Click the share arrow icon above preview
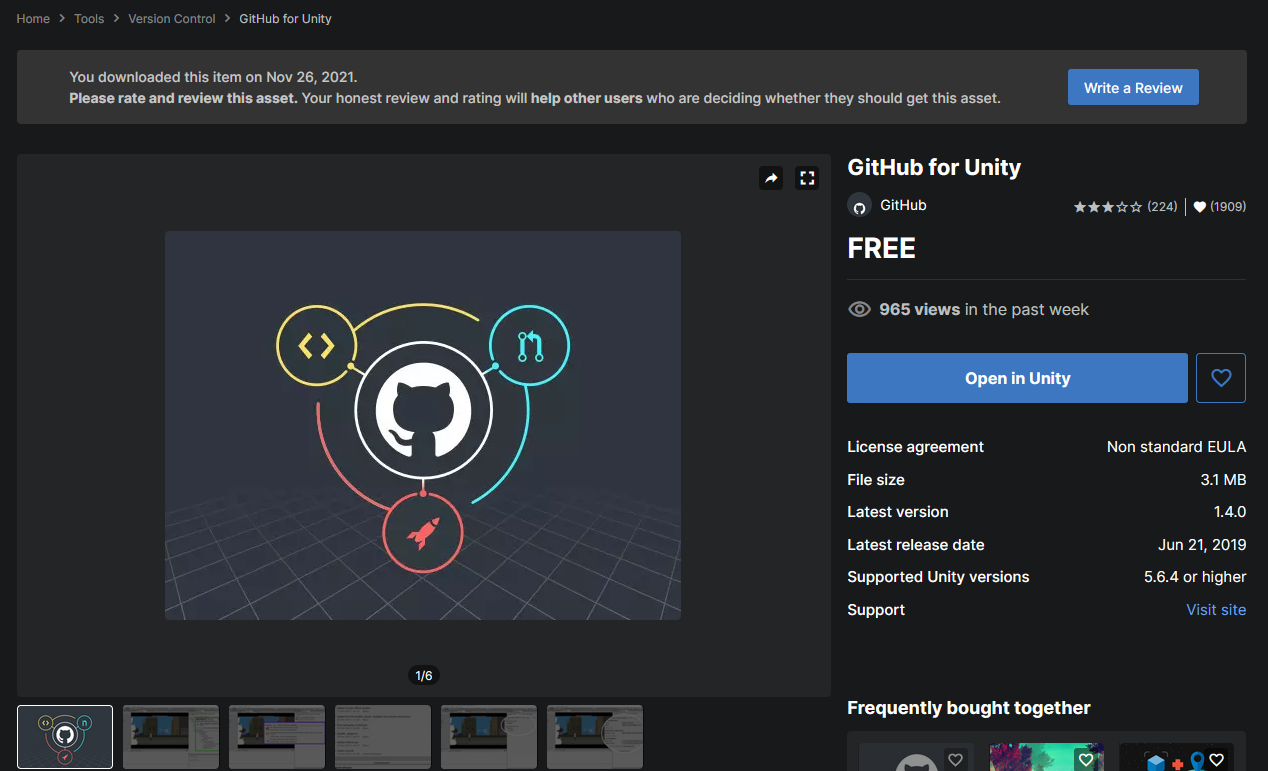The width and height of the screenshot is (1268, 771). (771, 178)
